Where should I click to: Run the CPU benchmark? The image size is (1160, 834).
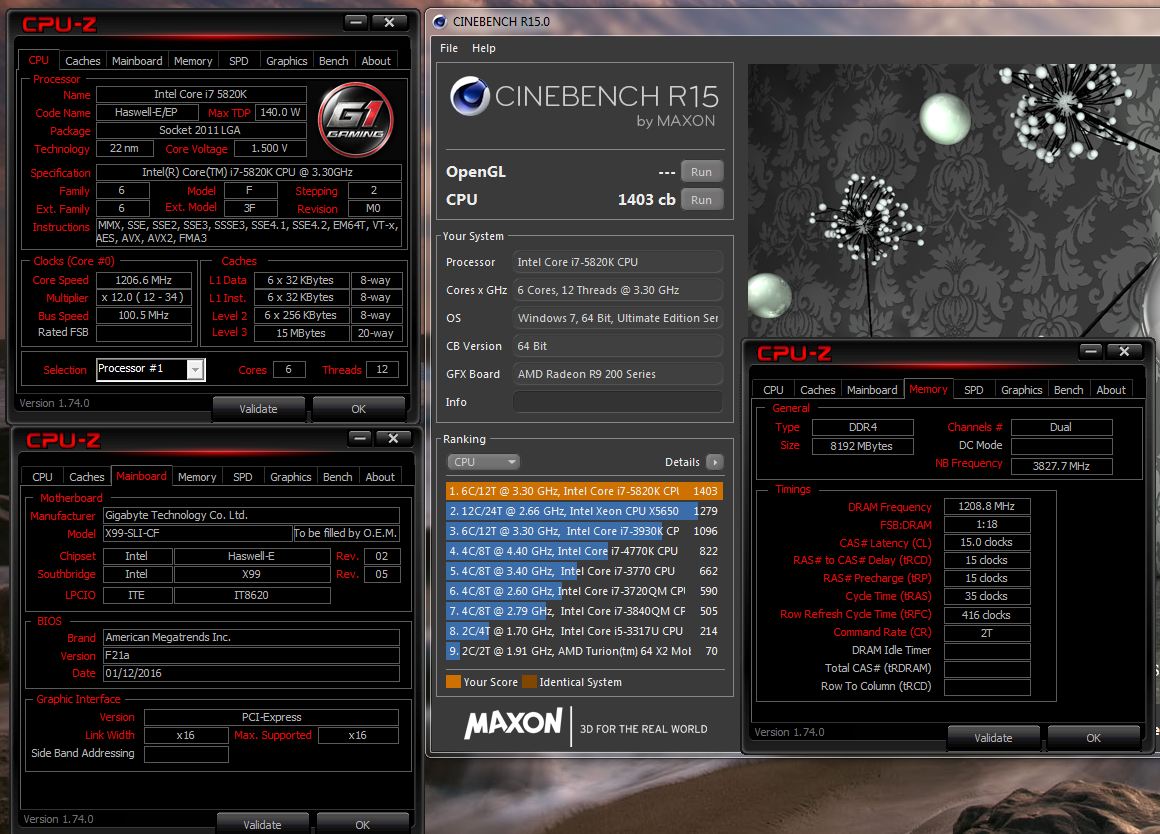point(701,200)
